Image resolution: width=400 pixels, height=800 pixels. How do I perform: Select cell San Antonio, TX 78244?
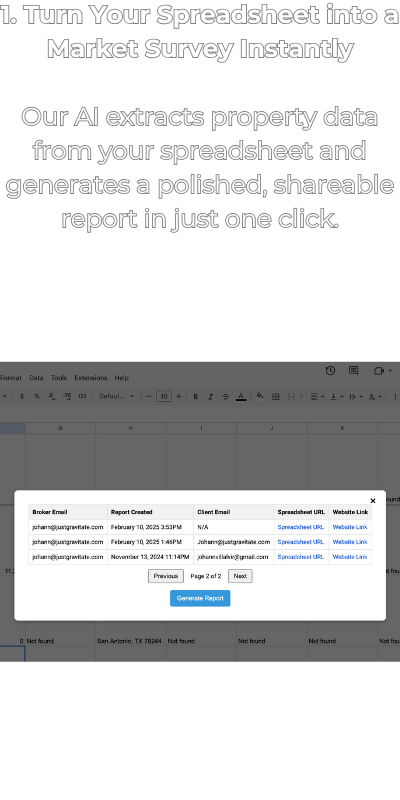pyautogui.click(x=131, y=641)
